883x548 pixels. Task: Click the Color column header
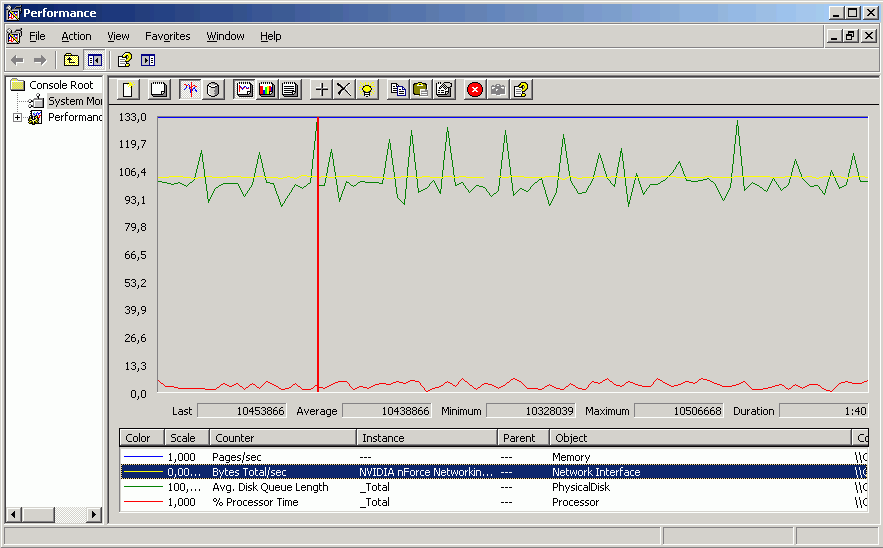(x=142, y=438)
